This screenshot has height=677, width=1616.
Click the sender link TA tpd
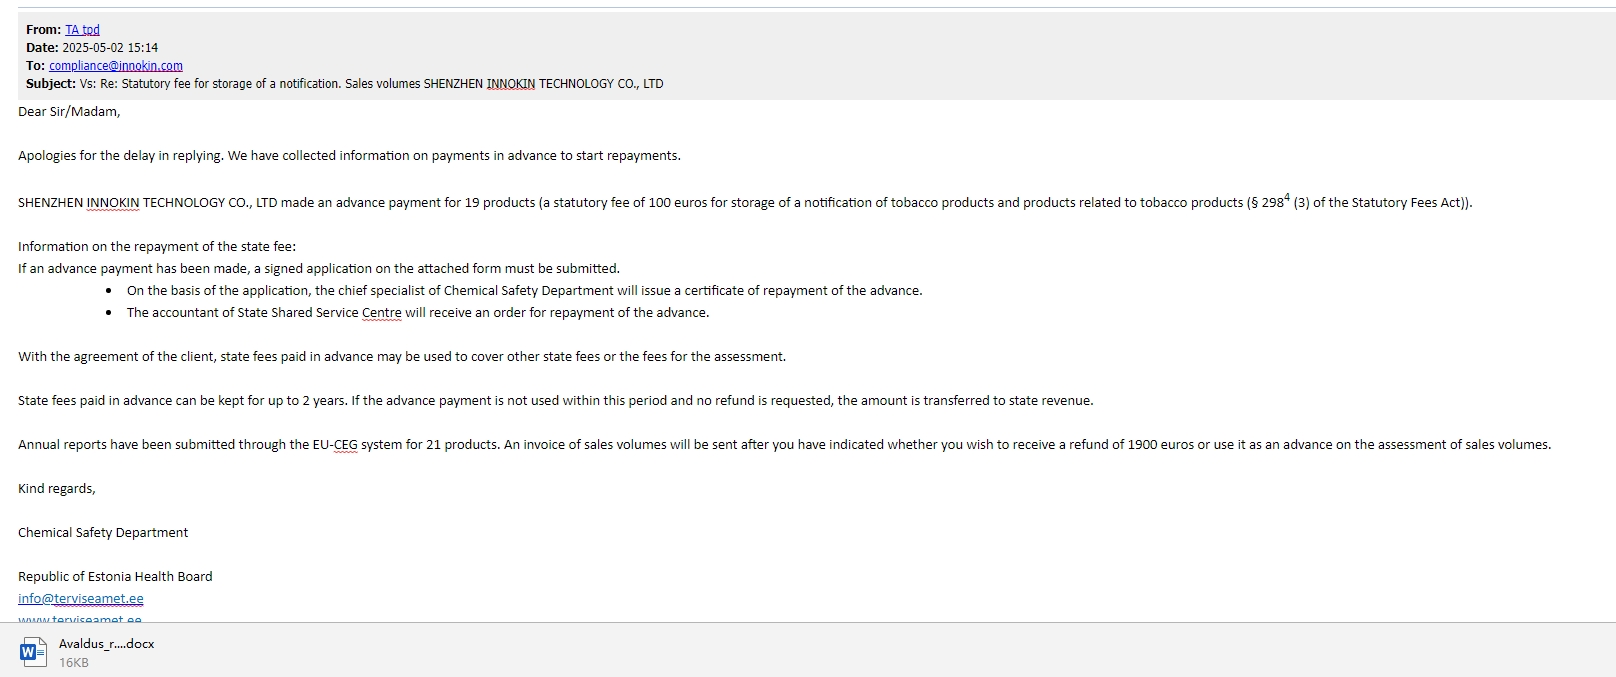click(x=82, y=30)
